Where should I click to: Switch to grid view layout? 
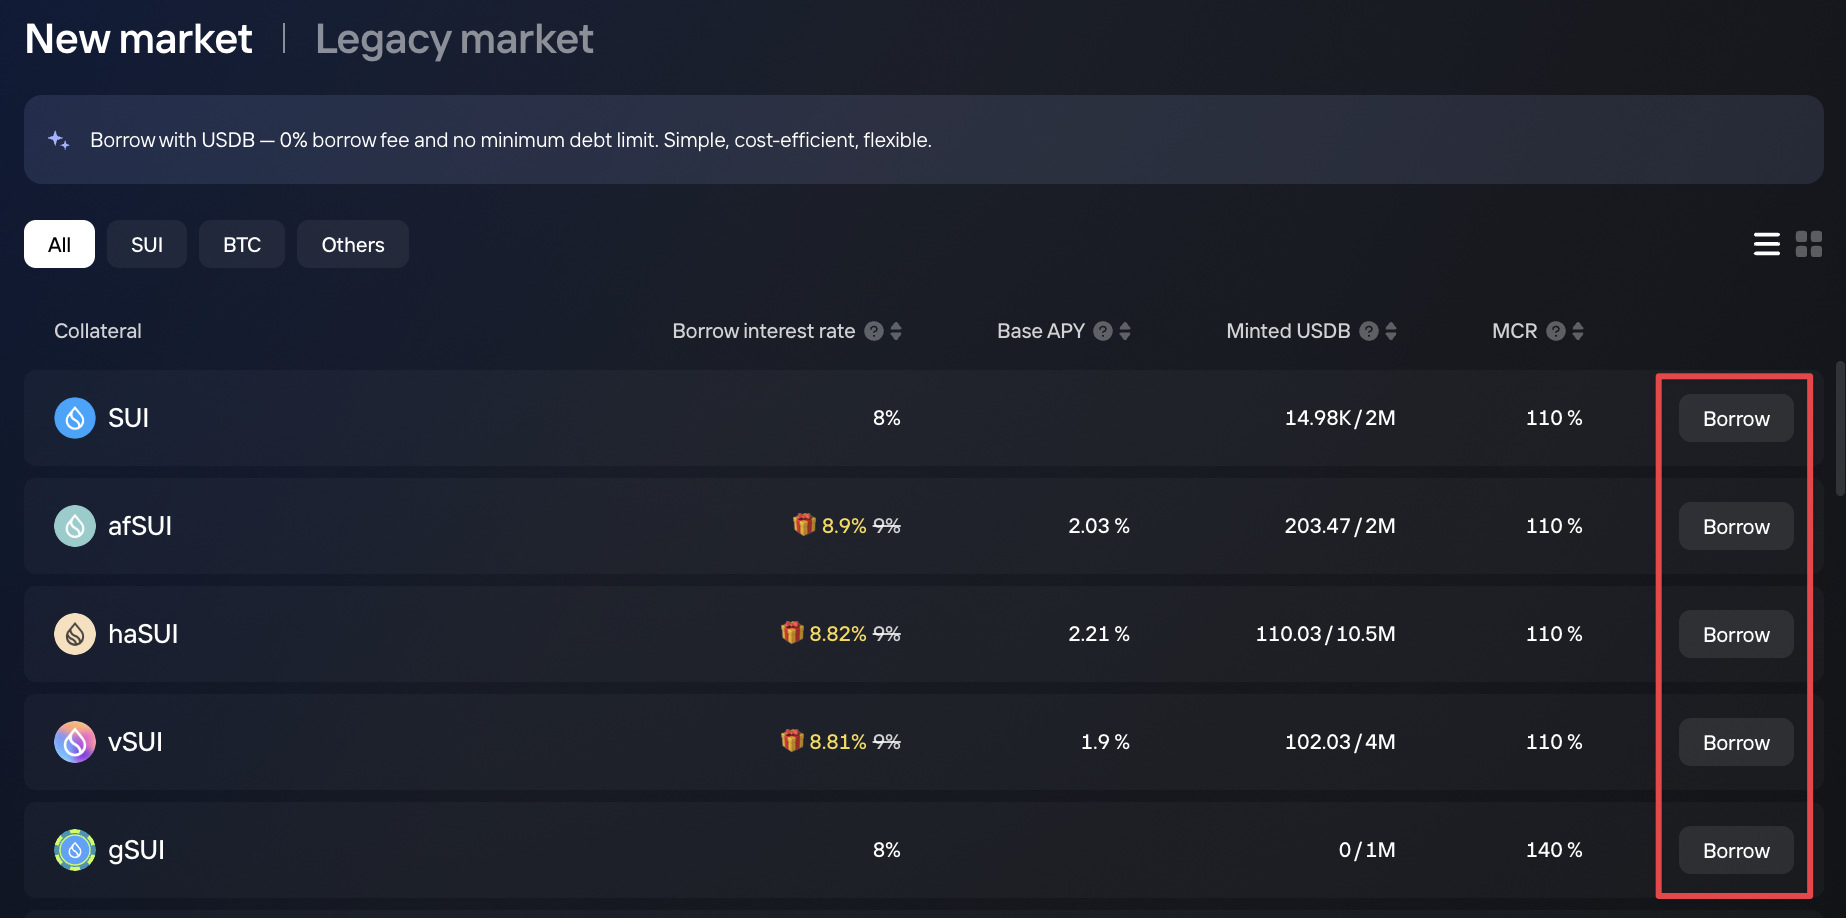click(1809, 244)
